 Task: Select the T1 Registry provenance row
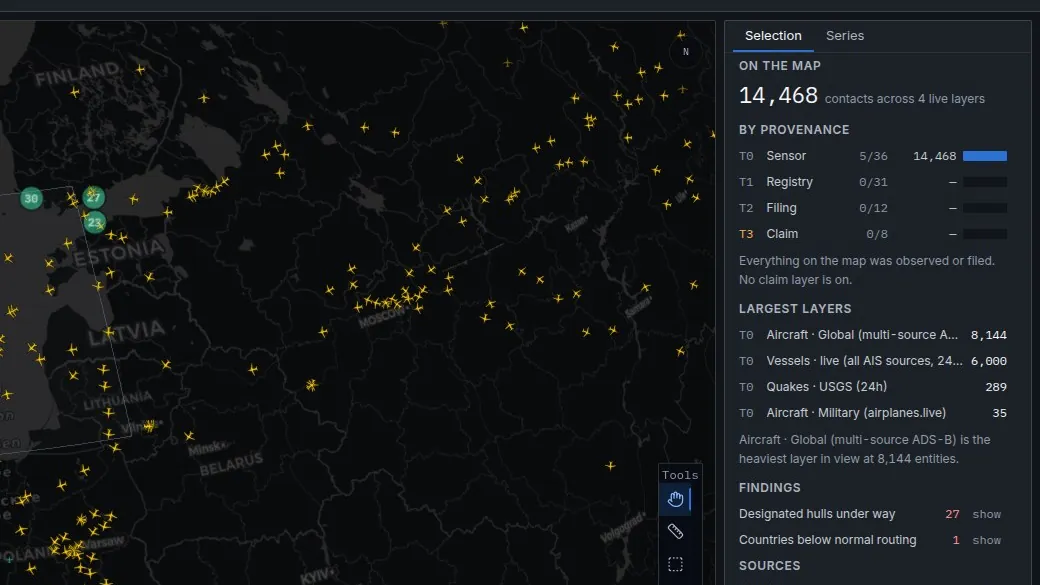[873, 182]
